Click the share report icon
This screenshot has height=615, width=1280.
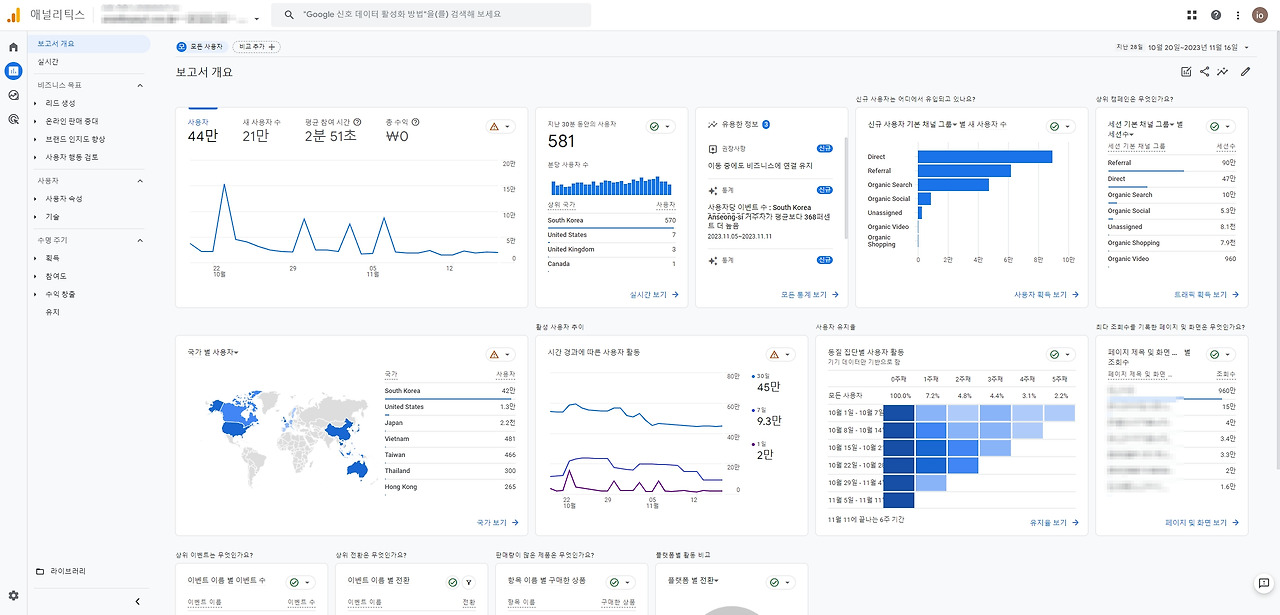click(x=1204, y=71)
